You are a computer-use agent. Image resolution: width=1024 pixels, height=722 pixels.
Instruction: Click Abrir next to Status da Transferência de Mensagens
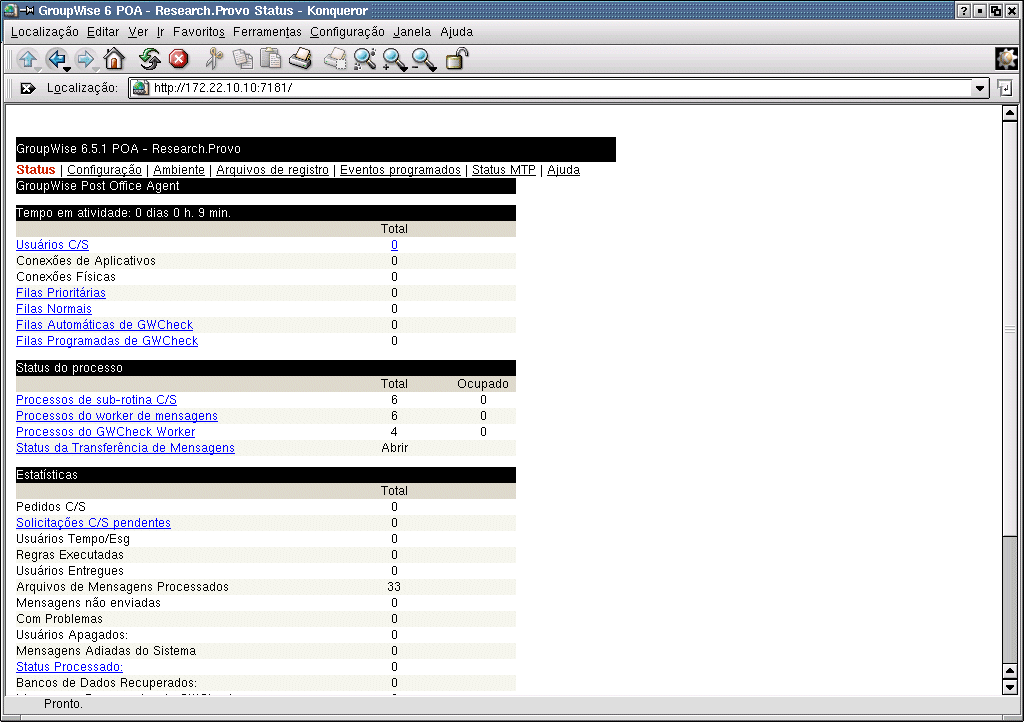394,448
